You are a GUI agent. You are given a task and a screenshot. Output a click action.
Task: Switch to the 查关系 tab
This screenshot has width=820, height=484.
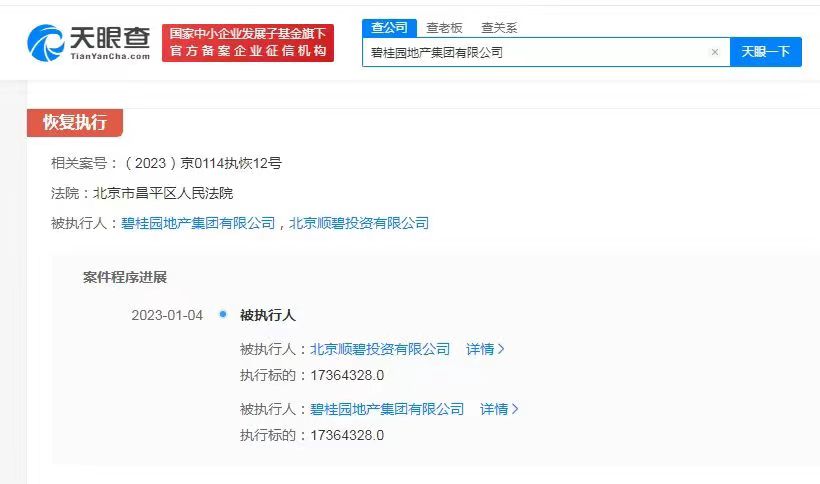[x=499, y=28]
